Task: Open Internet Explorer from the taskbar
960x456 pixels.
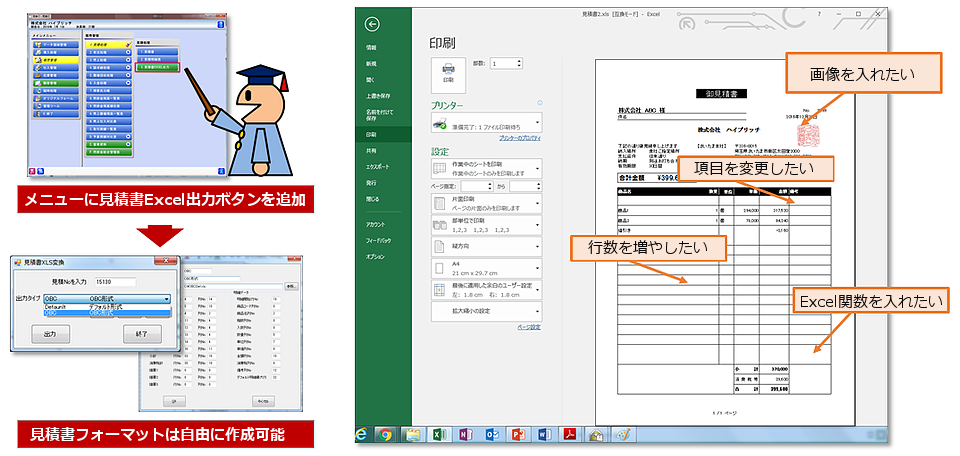Action: pyautogui.click(x=362, y=434)
